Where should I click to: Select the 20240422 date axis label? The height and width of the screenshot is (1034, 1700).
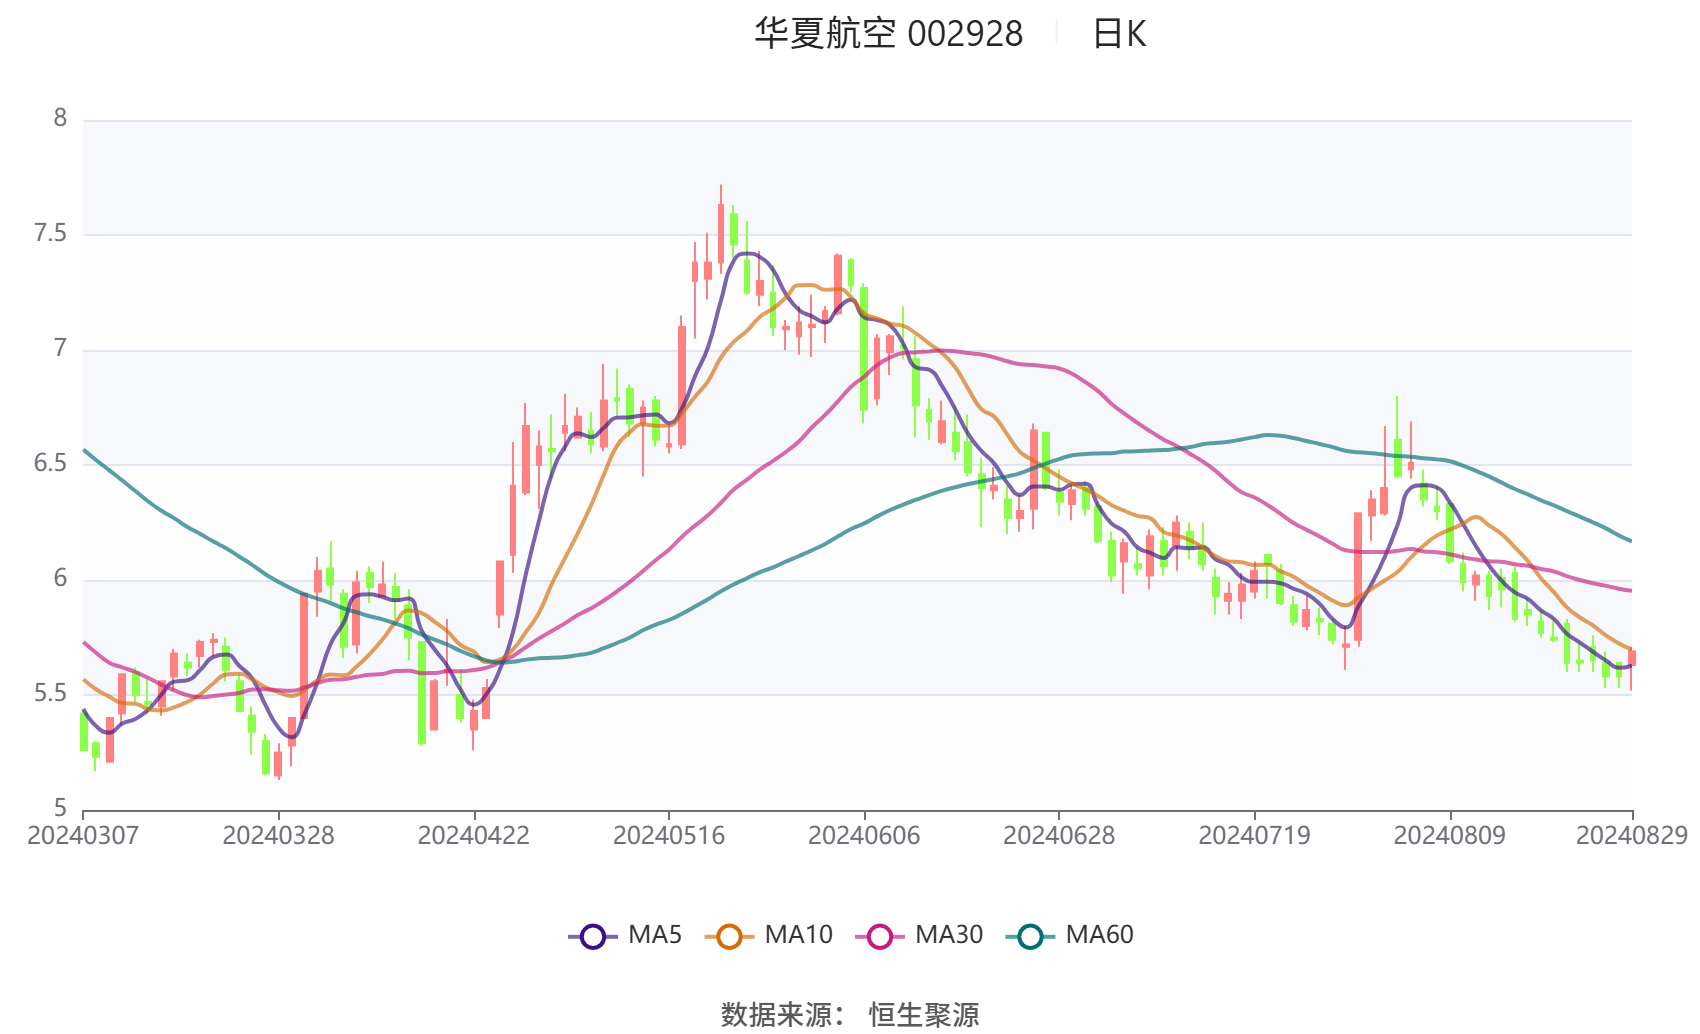[473, 836]
